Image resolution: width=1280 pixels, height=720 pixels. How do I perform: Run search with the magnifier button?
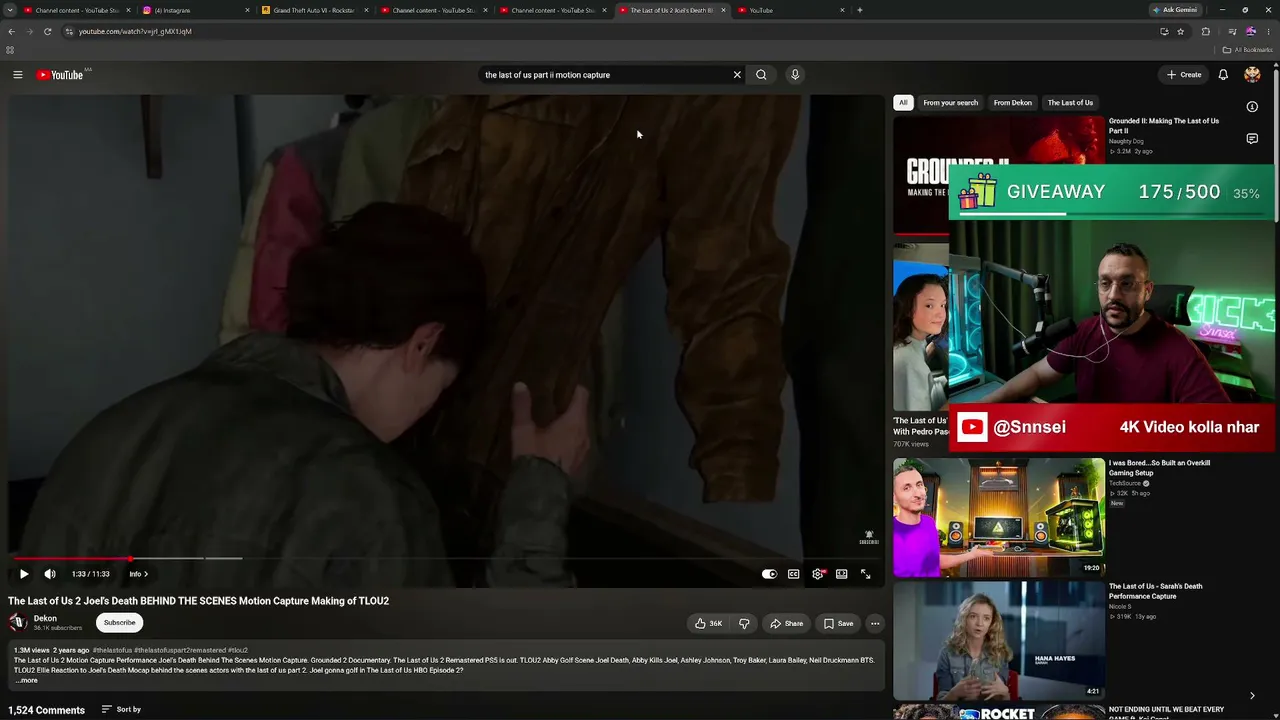point(761,75)
